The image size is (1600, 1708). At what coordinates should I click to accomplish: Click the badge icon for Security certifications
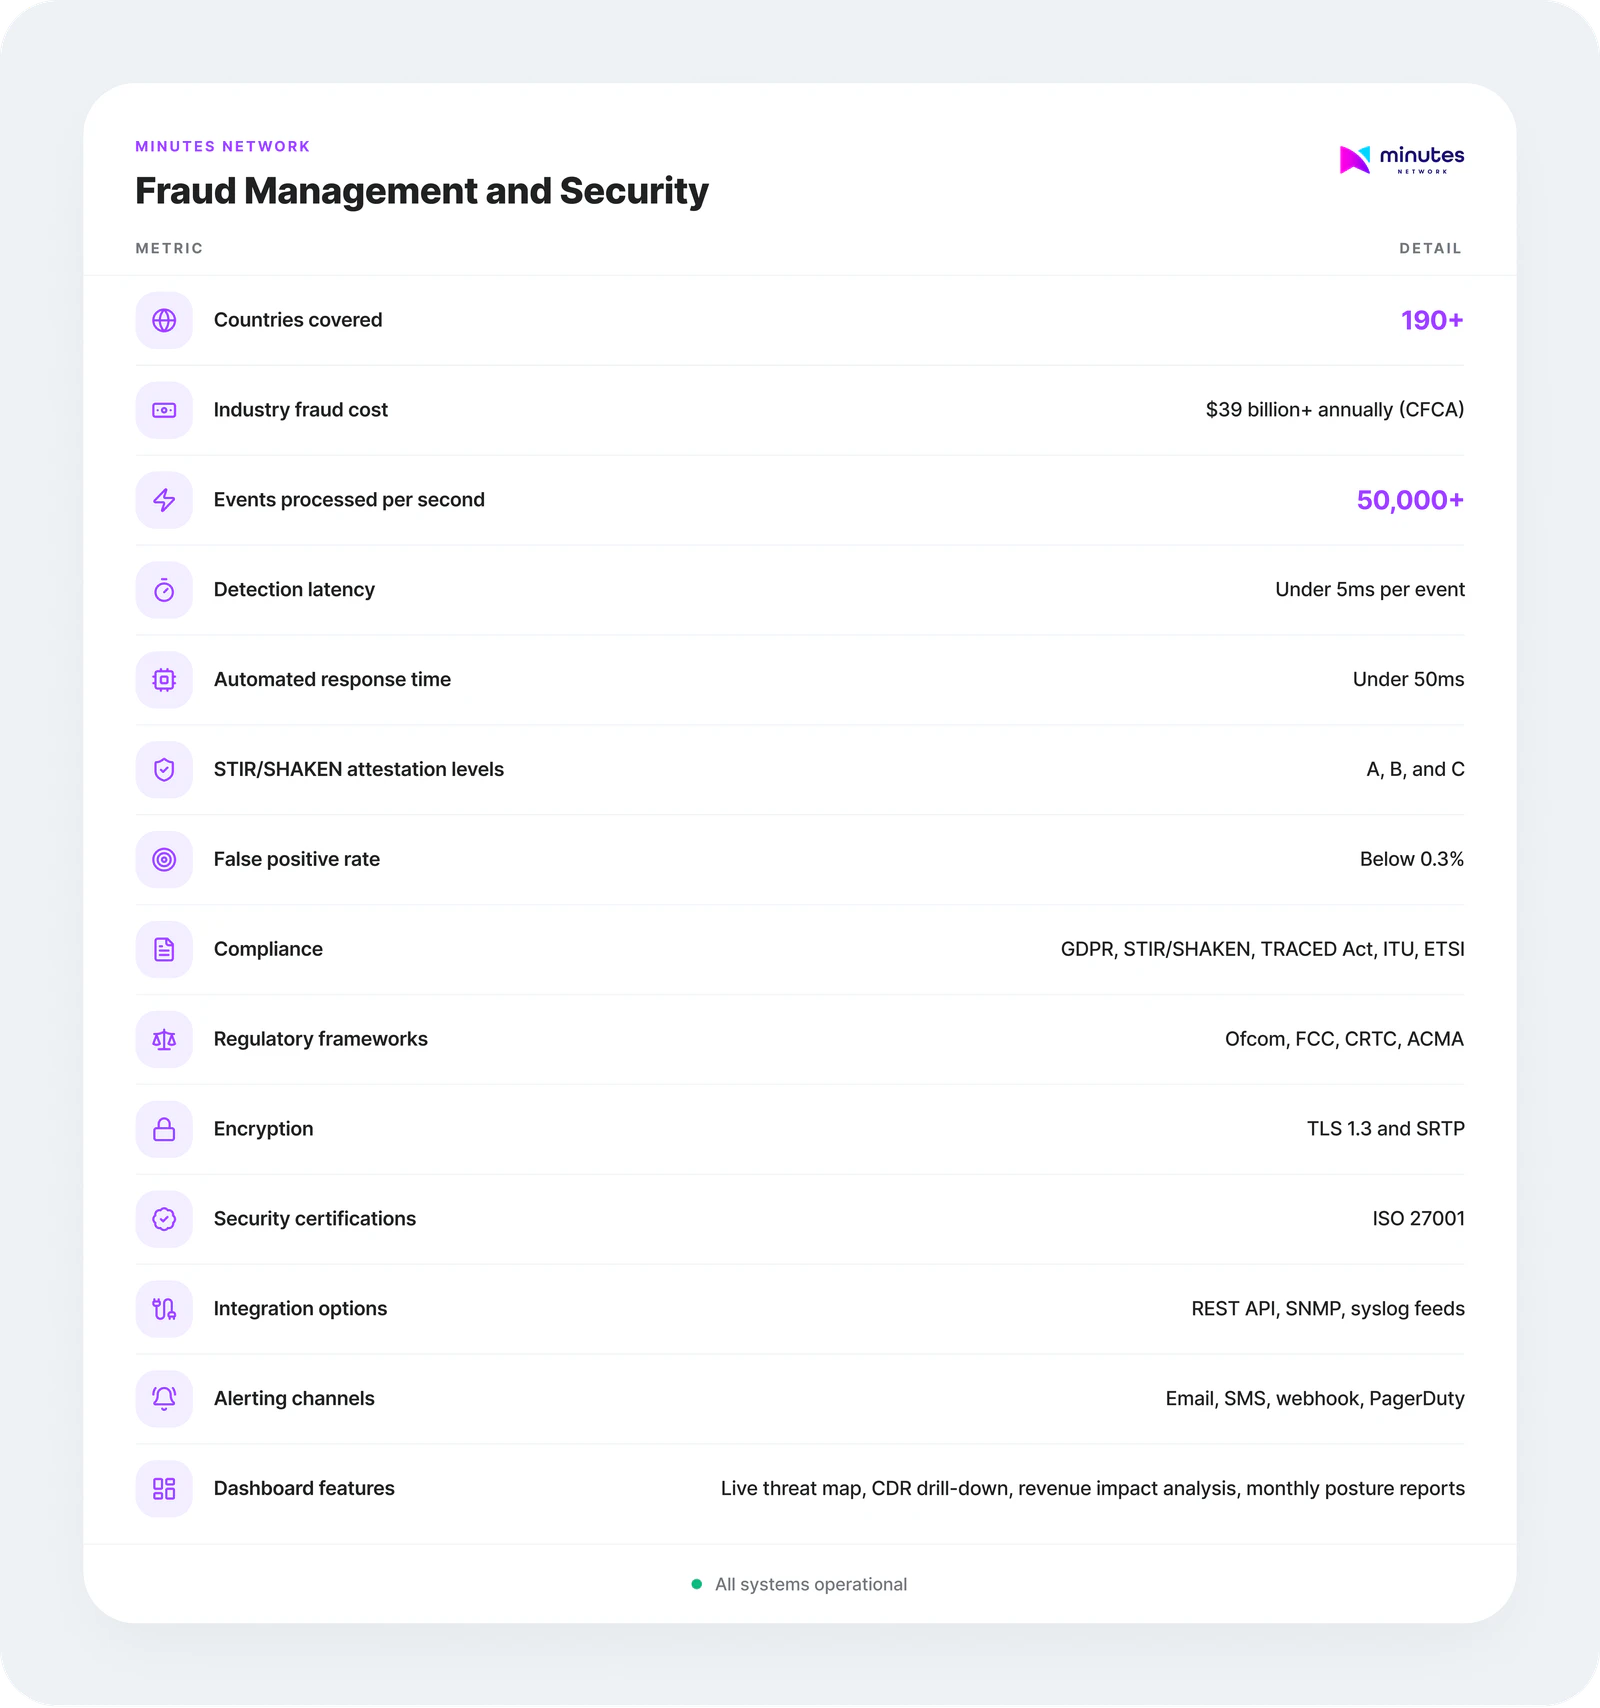[164, 1219]
